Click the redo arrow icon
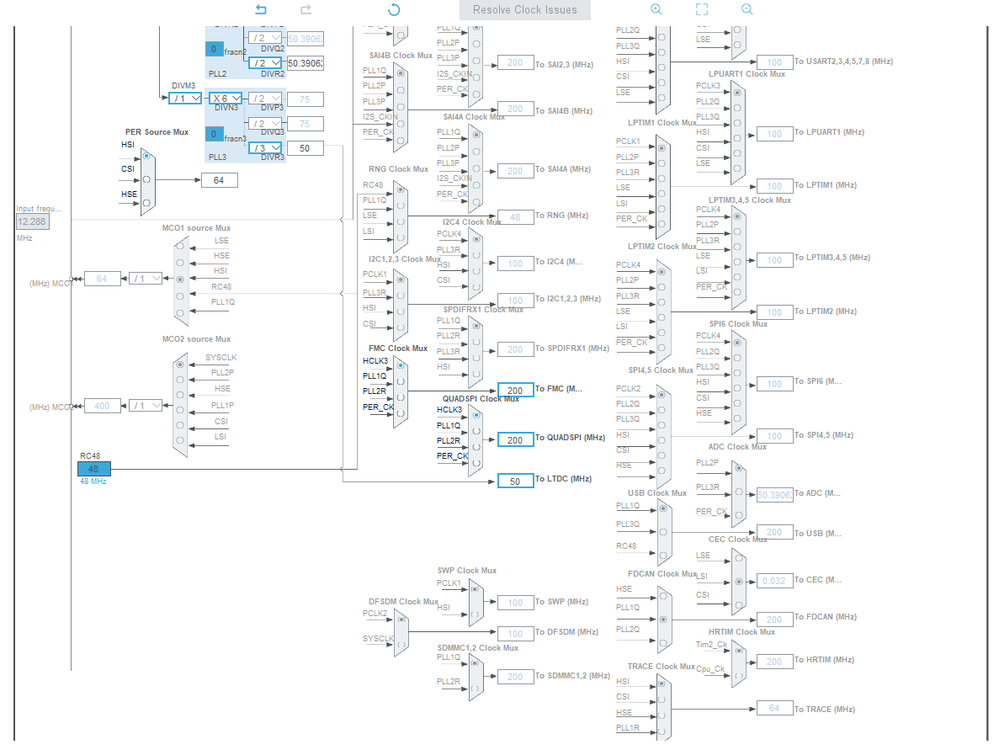999x745 pixels. 306,10
